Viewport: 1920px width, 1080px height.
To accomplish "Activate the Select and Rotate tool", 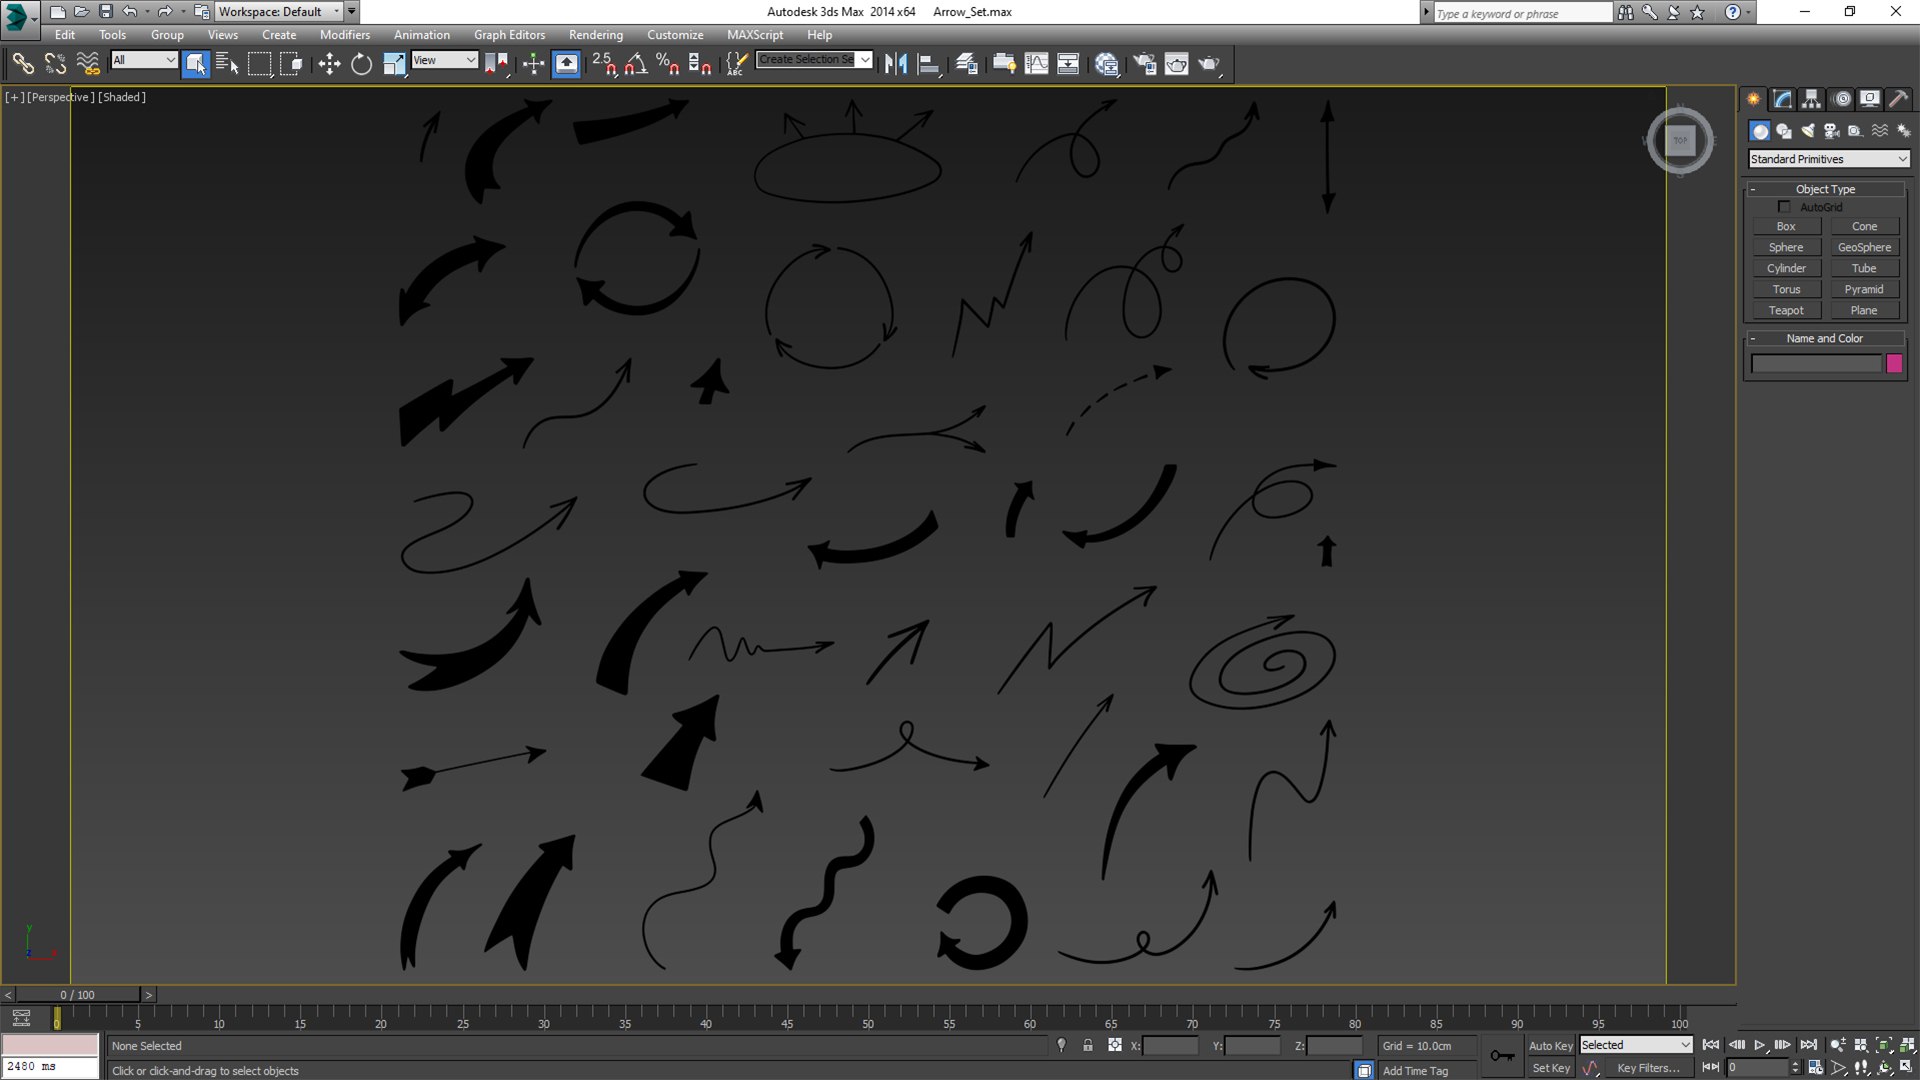I will point(361,64).
